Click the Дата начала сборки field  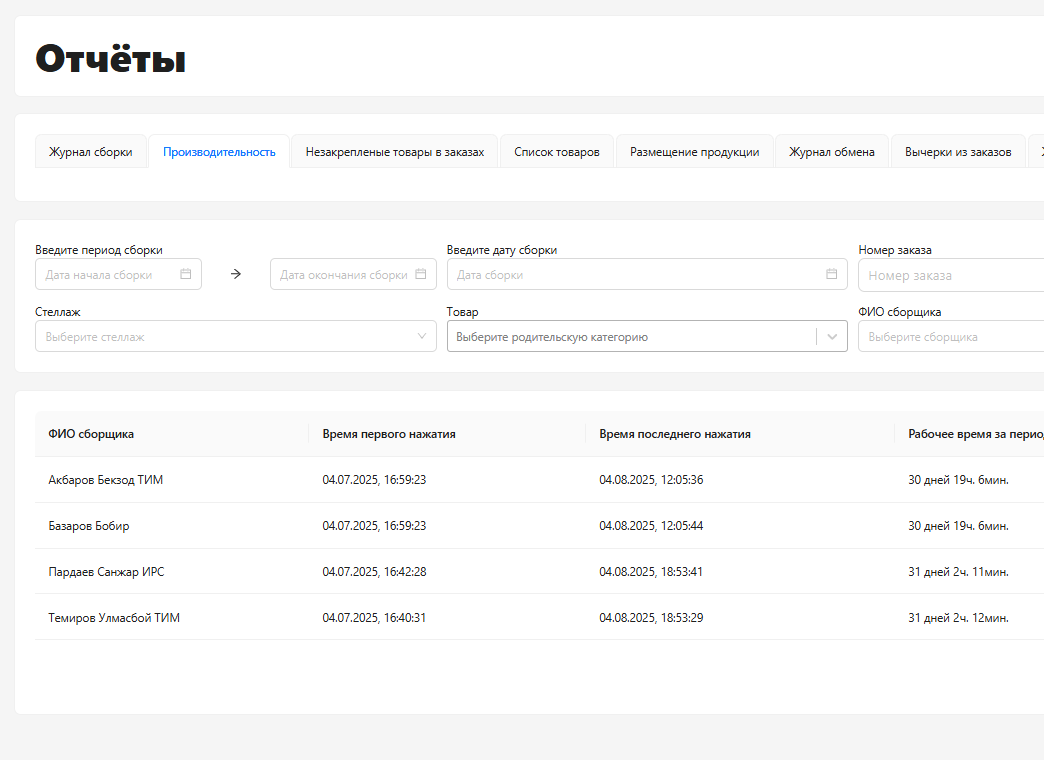click(110, 274)
